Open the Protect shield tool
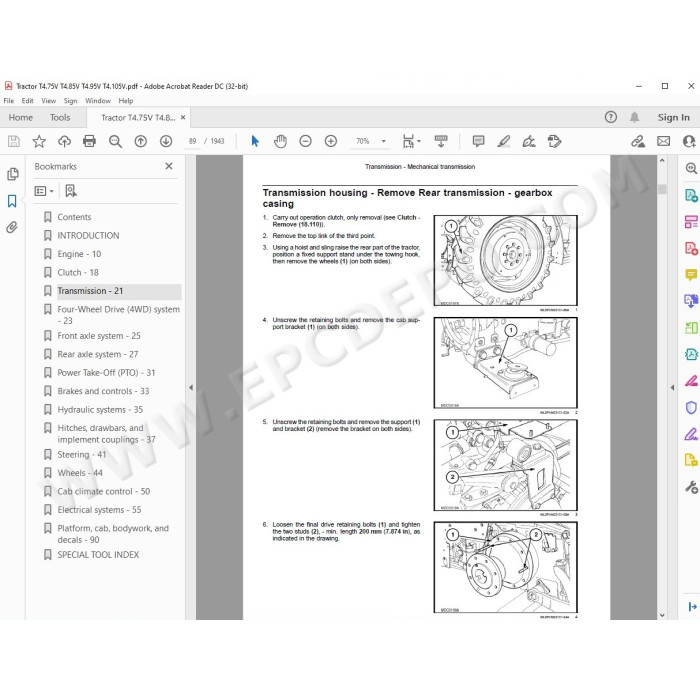Viewport: 700px width, 700px height. click(x=691, y=408)
